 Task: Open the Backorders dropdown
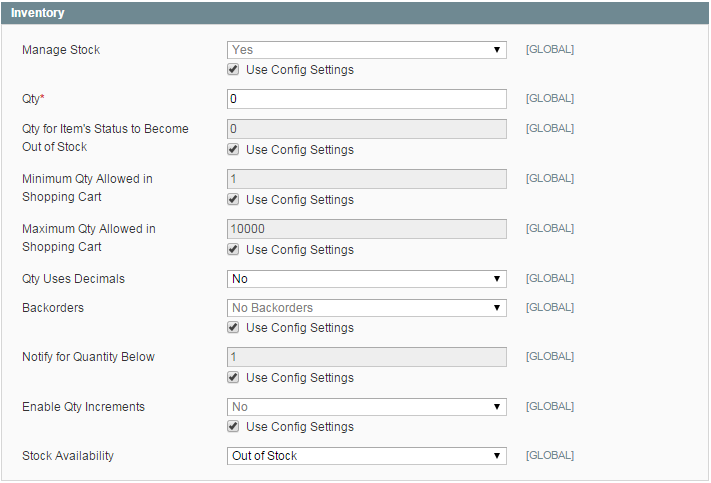tap(367, 308)
